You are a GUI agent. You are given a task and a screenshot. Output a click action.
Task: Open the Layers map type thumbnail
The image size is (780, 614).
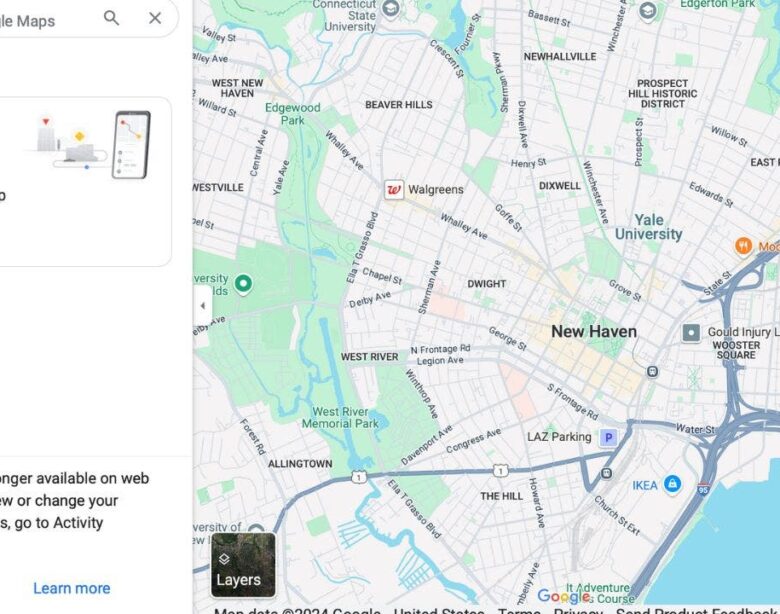(x=243, y=565)
